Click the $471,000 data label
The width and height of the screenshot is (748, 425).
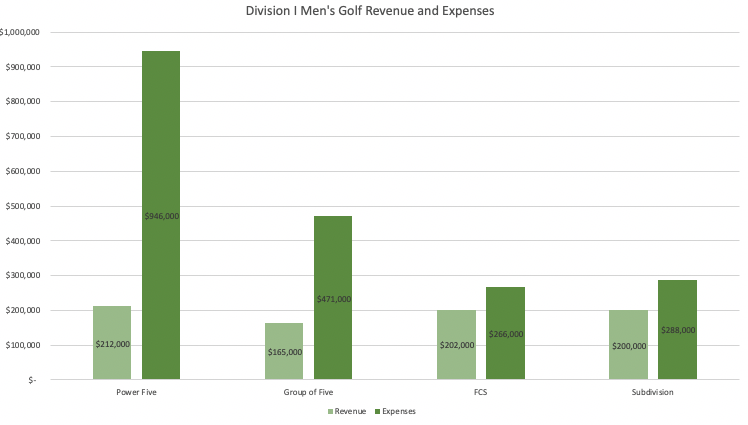[x=333, y=299]
